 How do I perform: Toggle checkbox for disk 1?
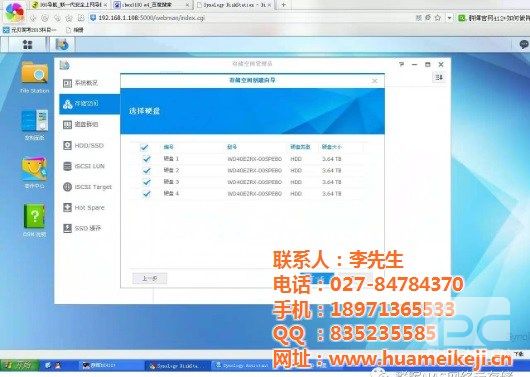click(x=146, y=159)
